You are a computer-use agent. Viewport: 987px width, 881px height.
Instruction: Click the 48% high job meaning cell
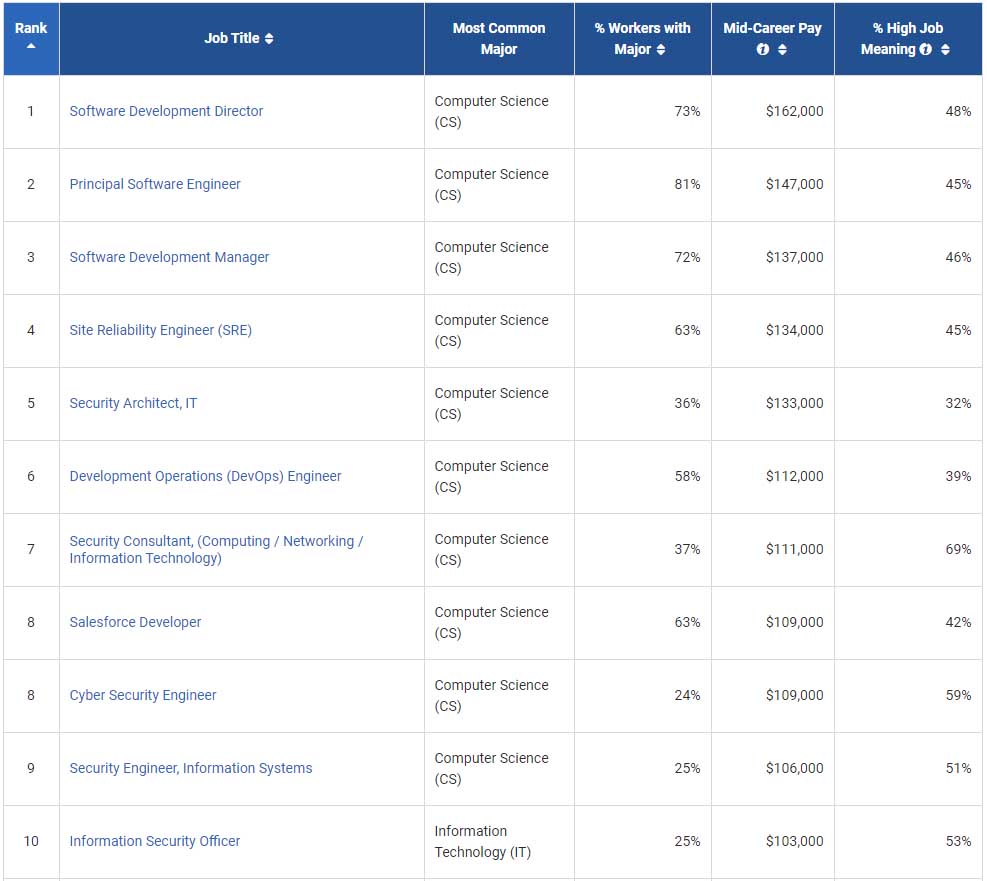pyautogui.click(x=908, y=111)
